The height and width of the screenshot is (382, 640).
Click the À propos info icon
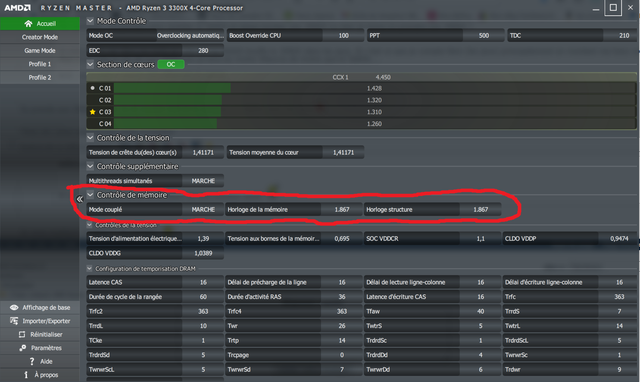(26, 375)
